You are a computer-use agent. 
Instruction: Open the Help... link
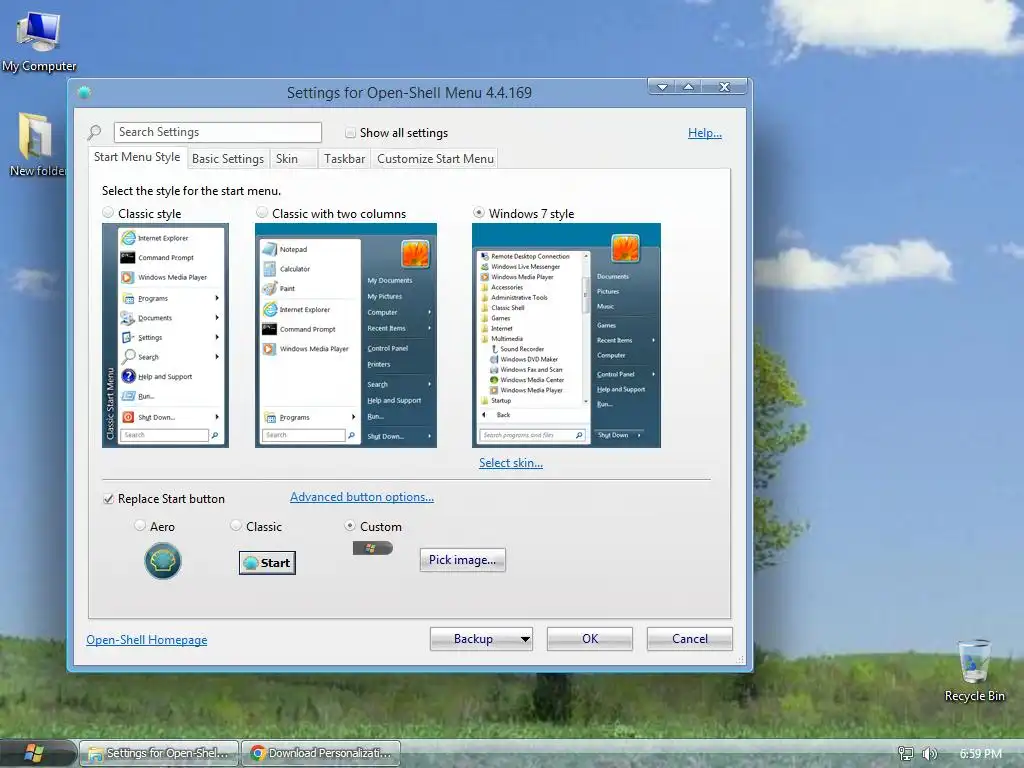[705, 133]
